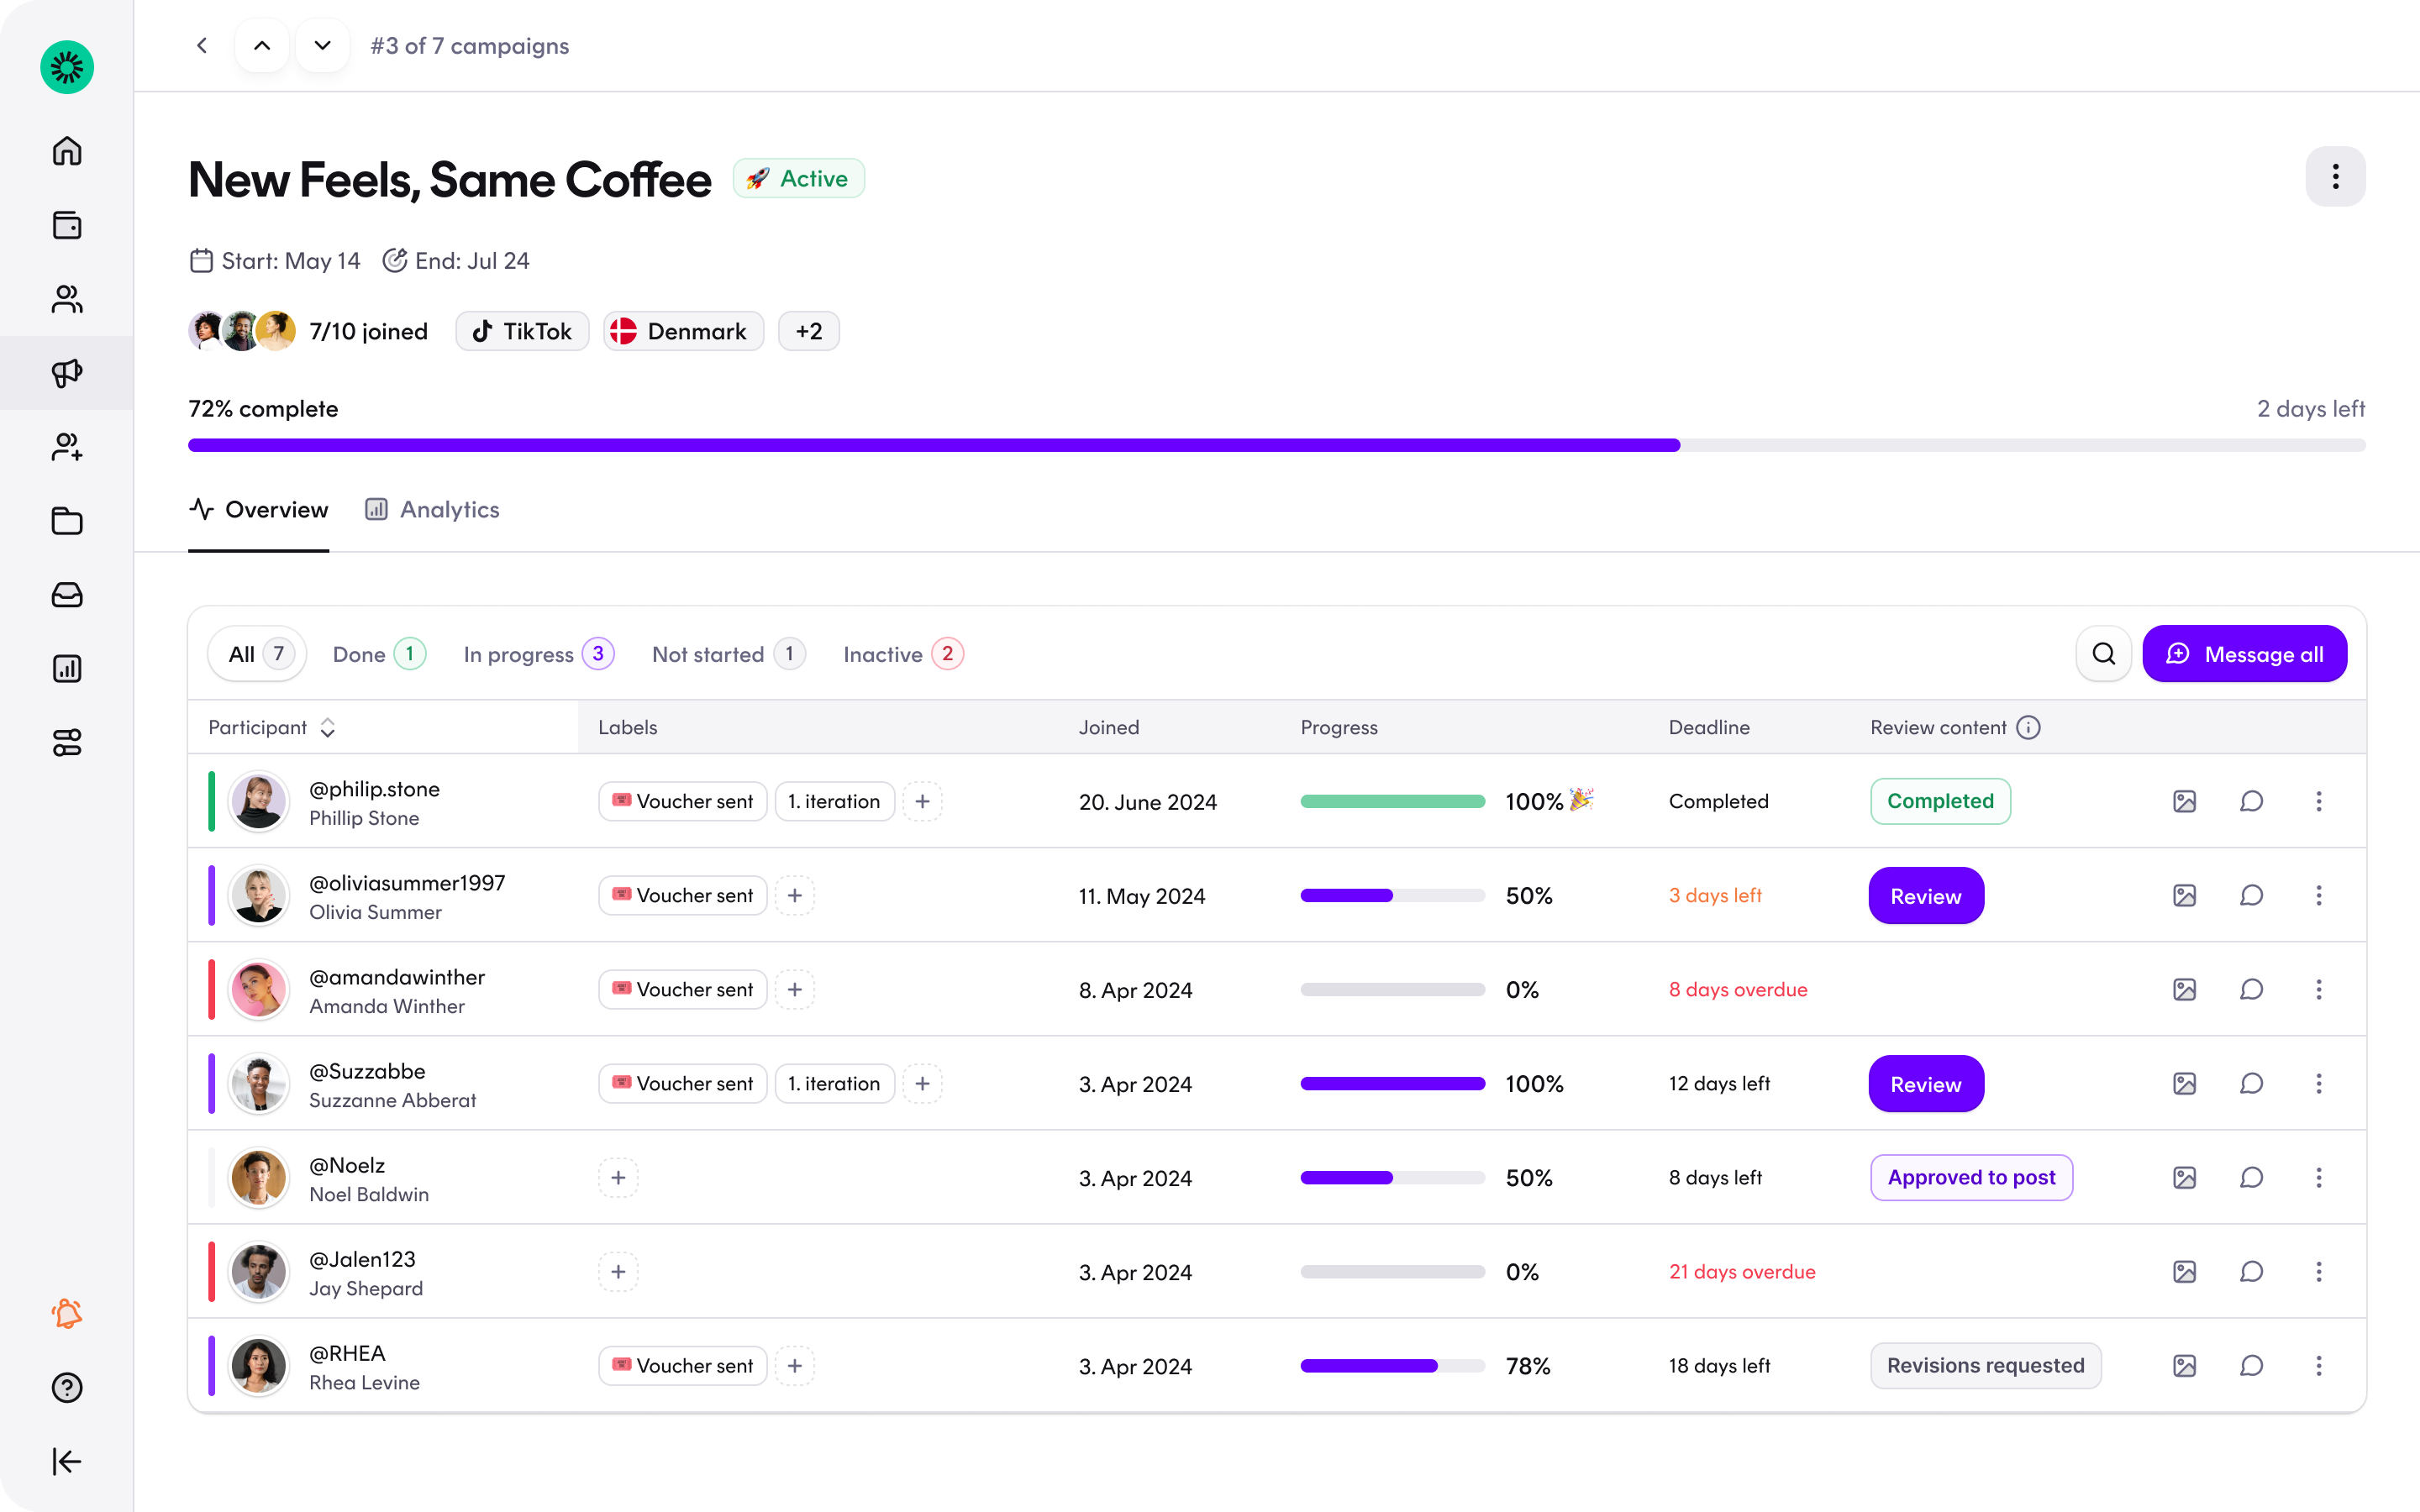Go to next campaign down chevron
Viewport: 2420px width, 1512px height.
pos(322,46)
